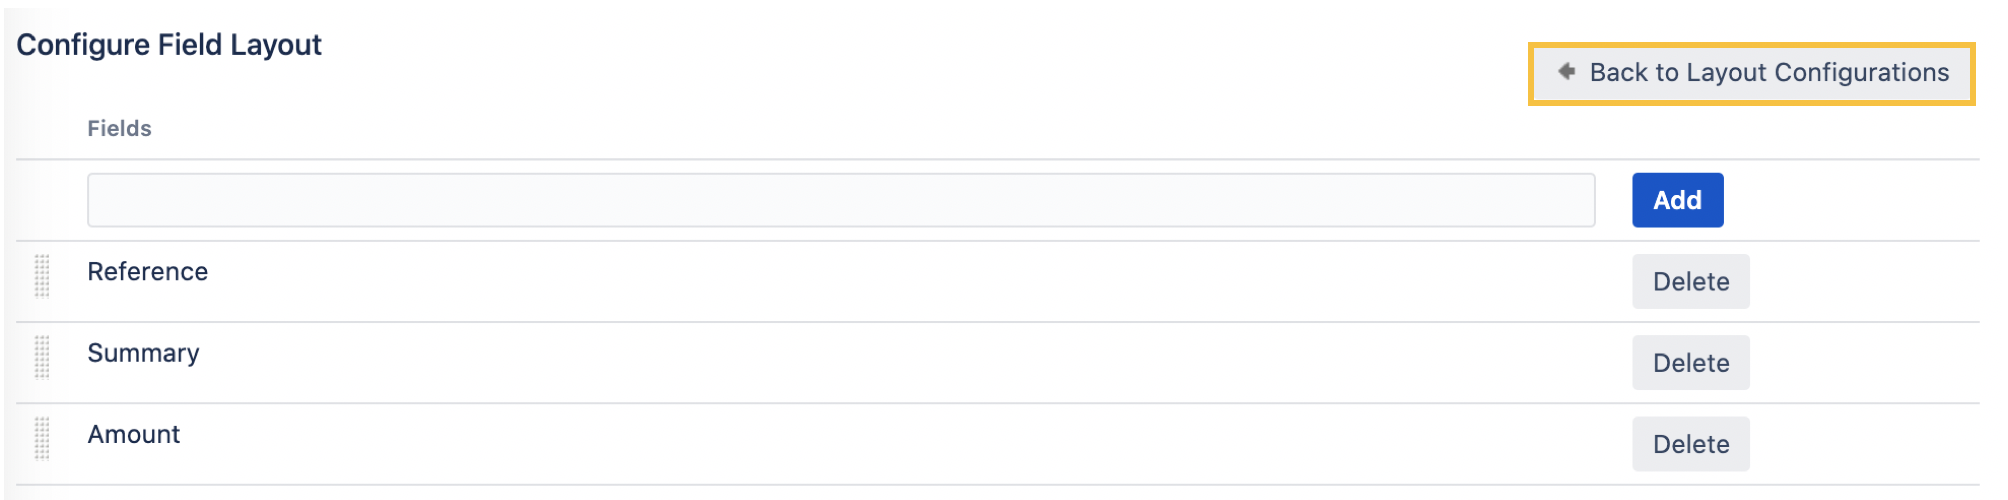
Task: Click the Back to Layout Configurations text
Action: [1769, 73]
